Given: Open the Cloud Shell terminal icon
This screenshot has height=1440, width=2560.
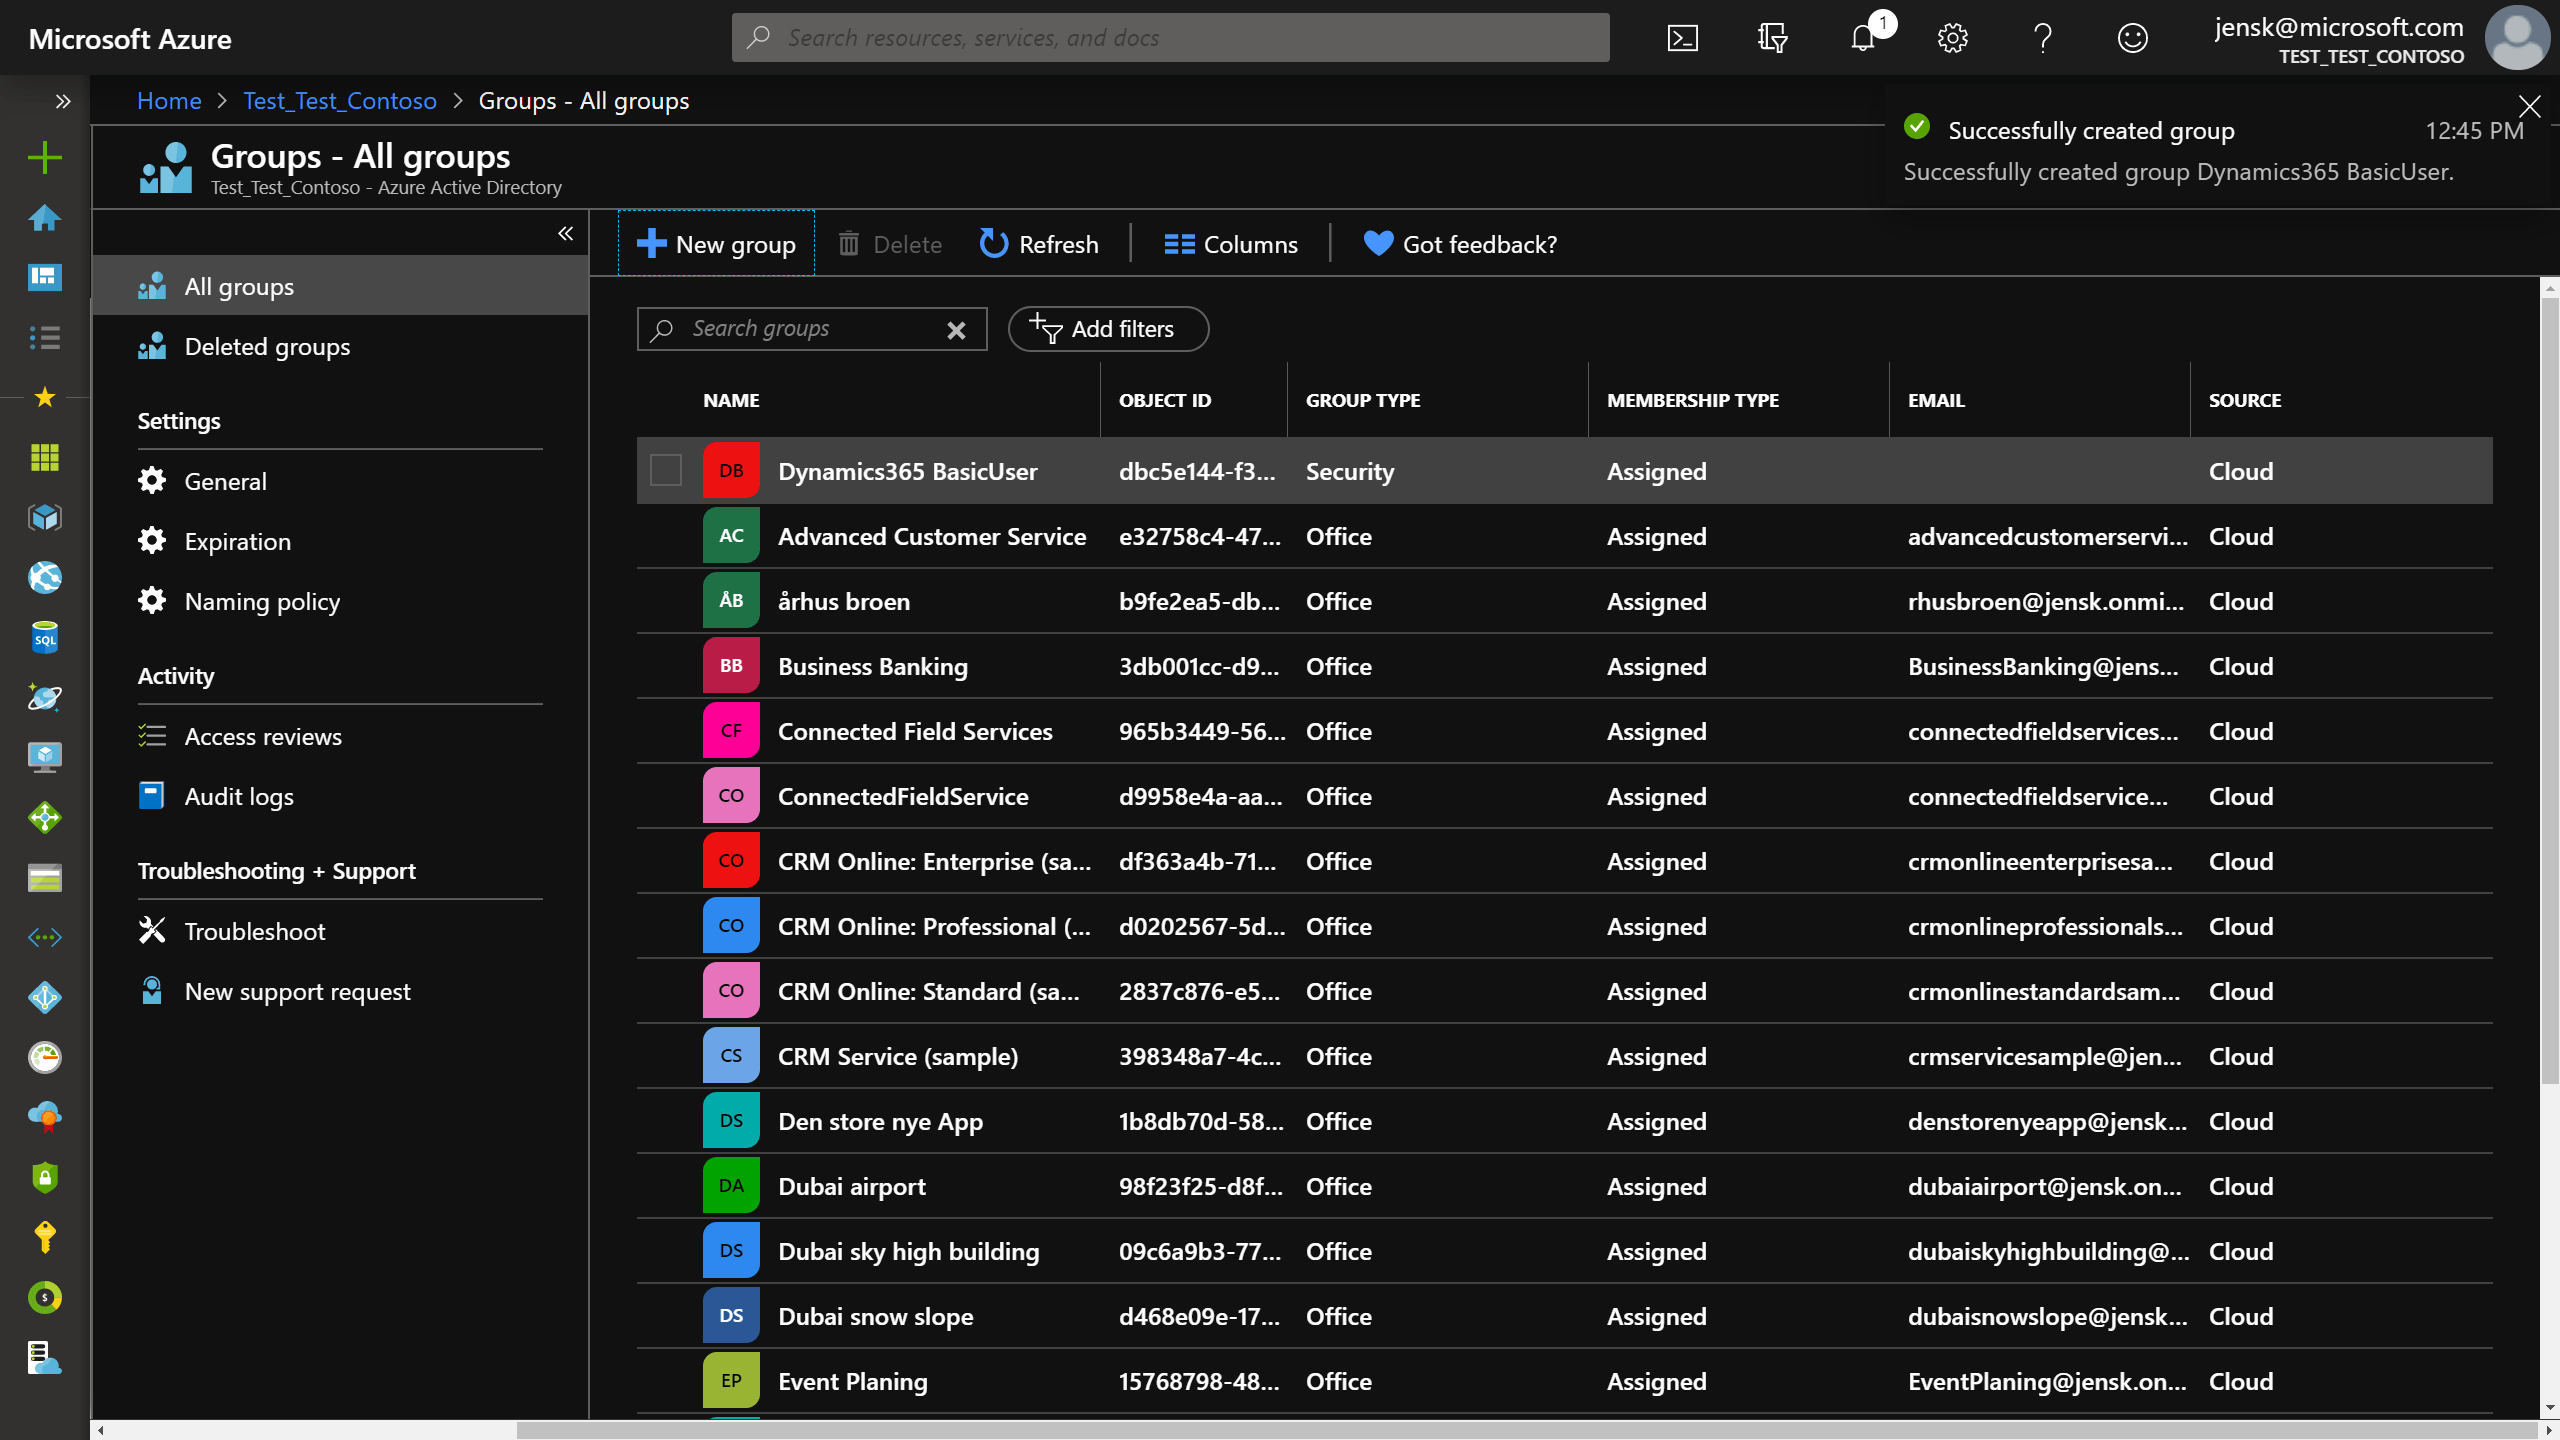Looking at the screenshot, I should coord(1683,38).
